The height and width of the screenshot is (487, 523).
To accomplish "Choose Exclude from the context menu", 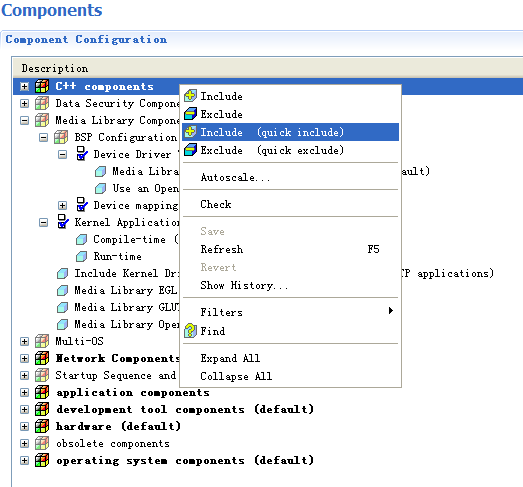I will (x=291, y=114).
